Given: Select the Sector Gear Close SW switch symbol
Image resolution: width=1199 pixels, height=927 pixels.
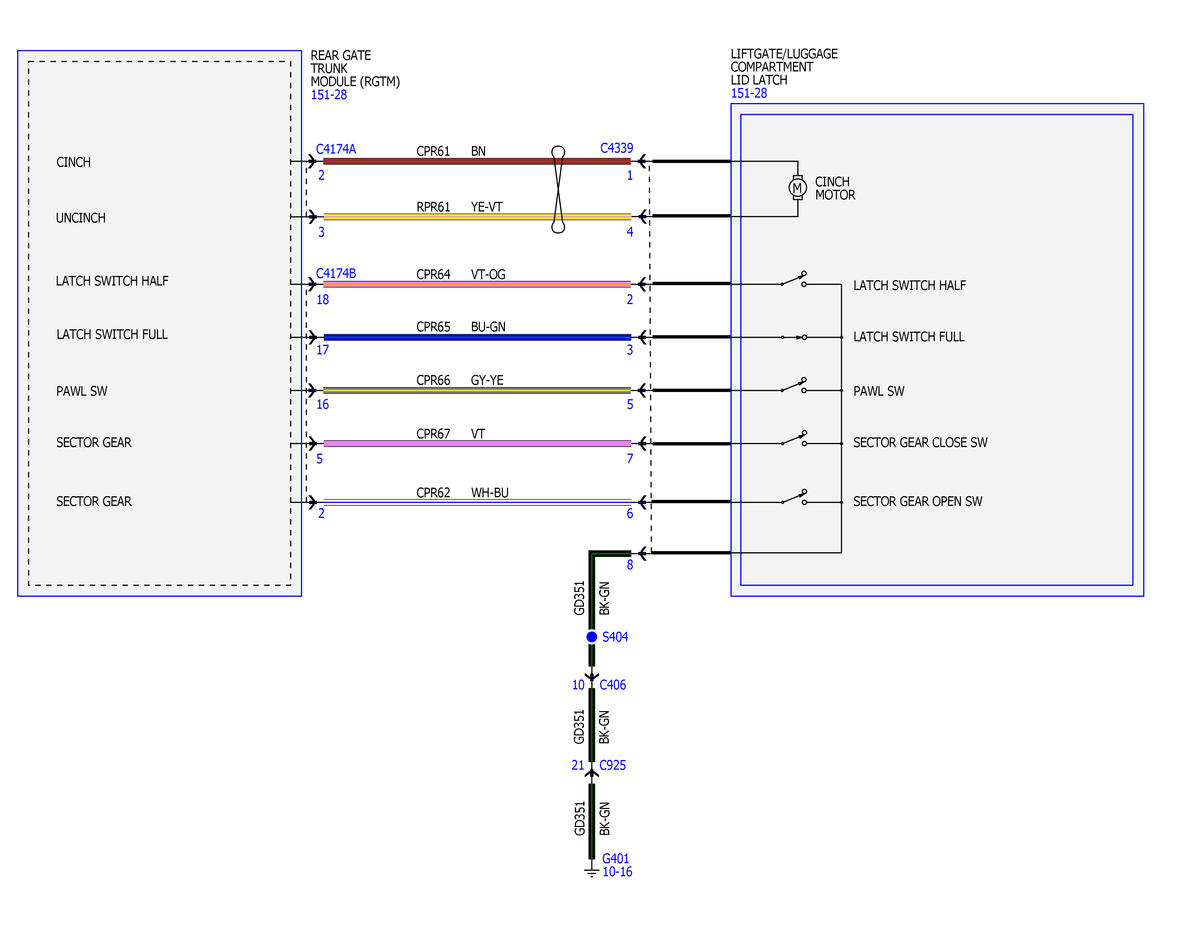Looking at the screenshot, I should pyautogui.click(x=794, y=439).
